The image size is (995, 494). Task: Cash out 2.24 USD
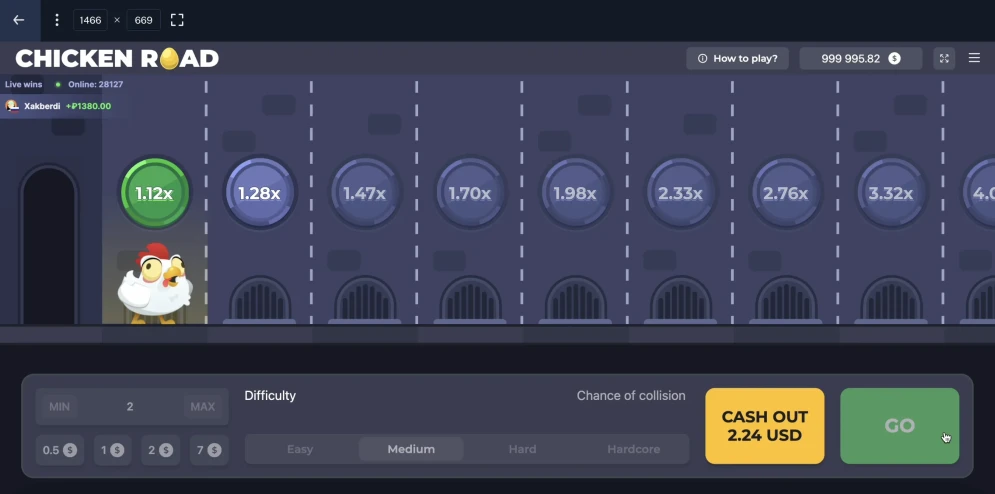pos(764,426)
